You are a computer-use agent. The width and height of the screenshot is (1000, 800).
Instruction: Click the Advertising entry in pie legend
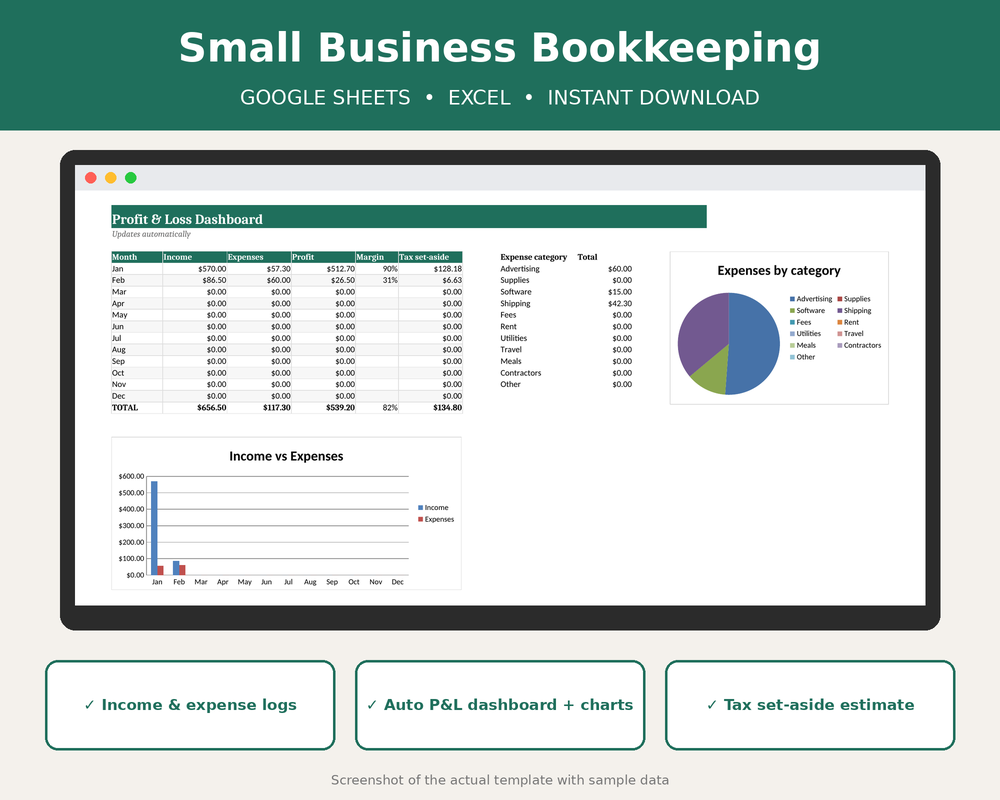[811, 299]
